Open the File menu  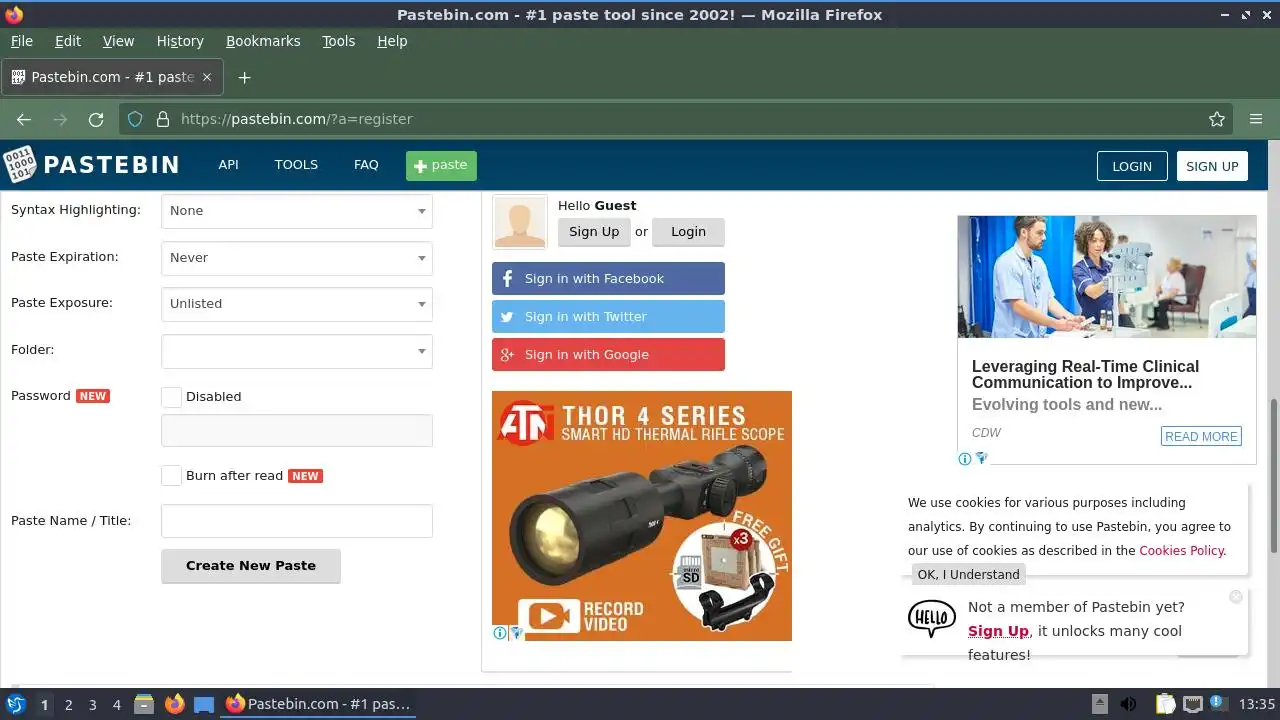pyautogui.click(x=22, y=41)
